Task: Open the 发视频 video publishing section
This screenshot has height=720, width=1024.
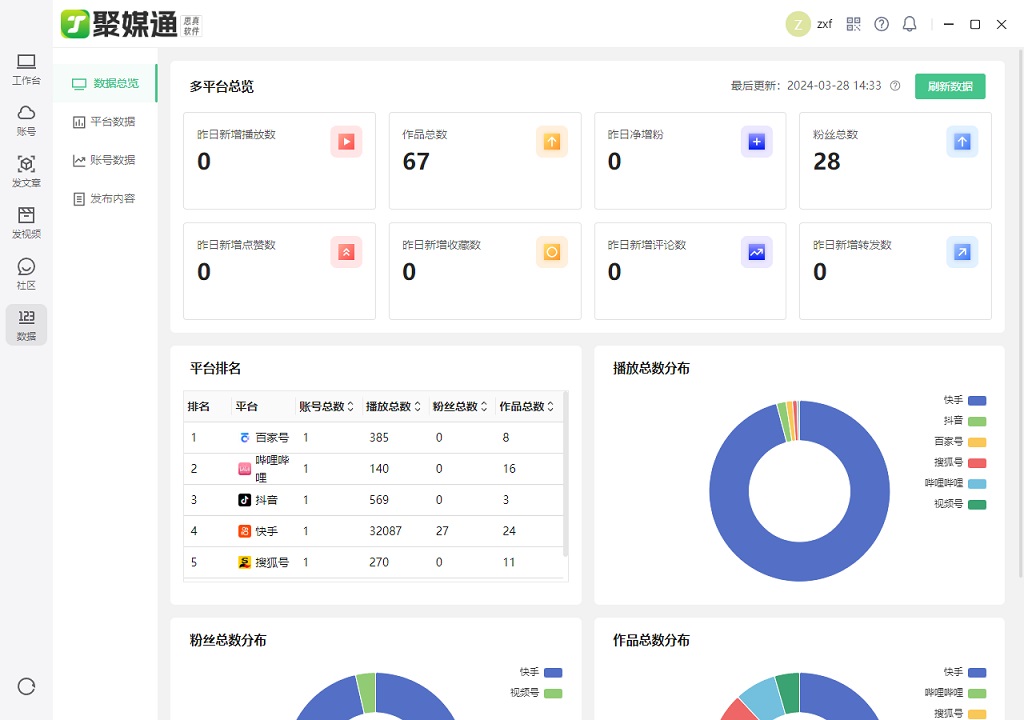Action: click(x=26, y=222)
